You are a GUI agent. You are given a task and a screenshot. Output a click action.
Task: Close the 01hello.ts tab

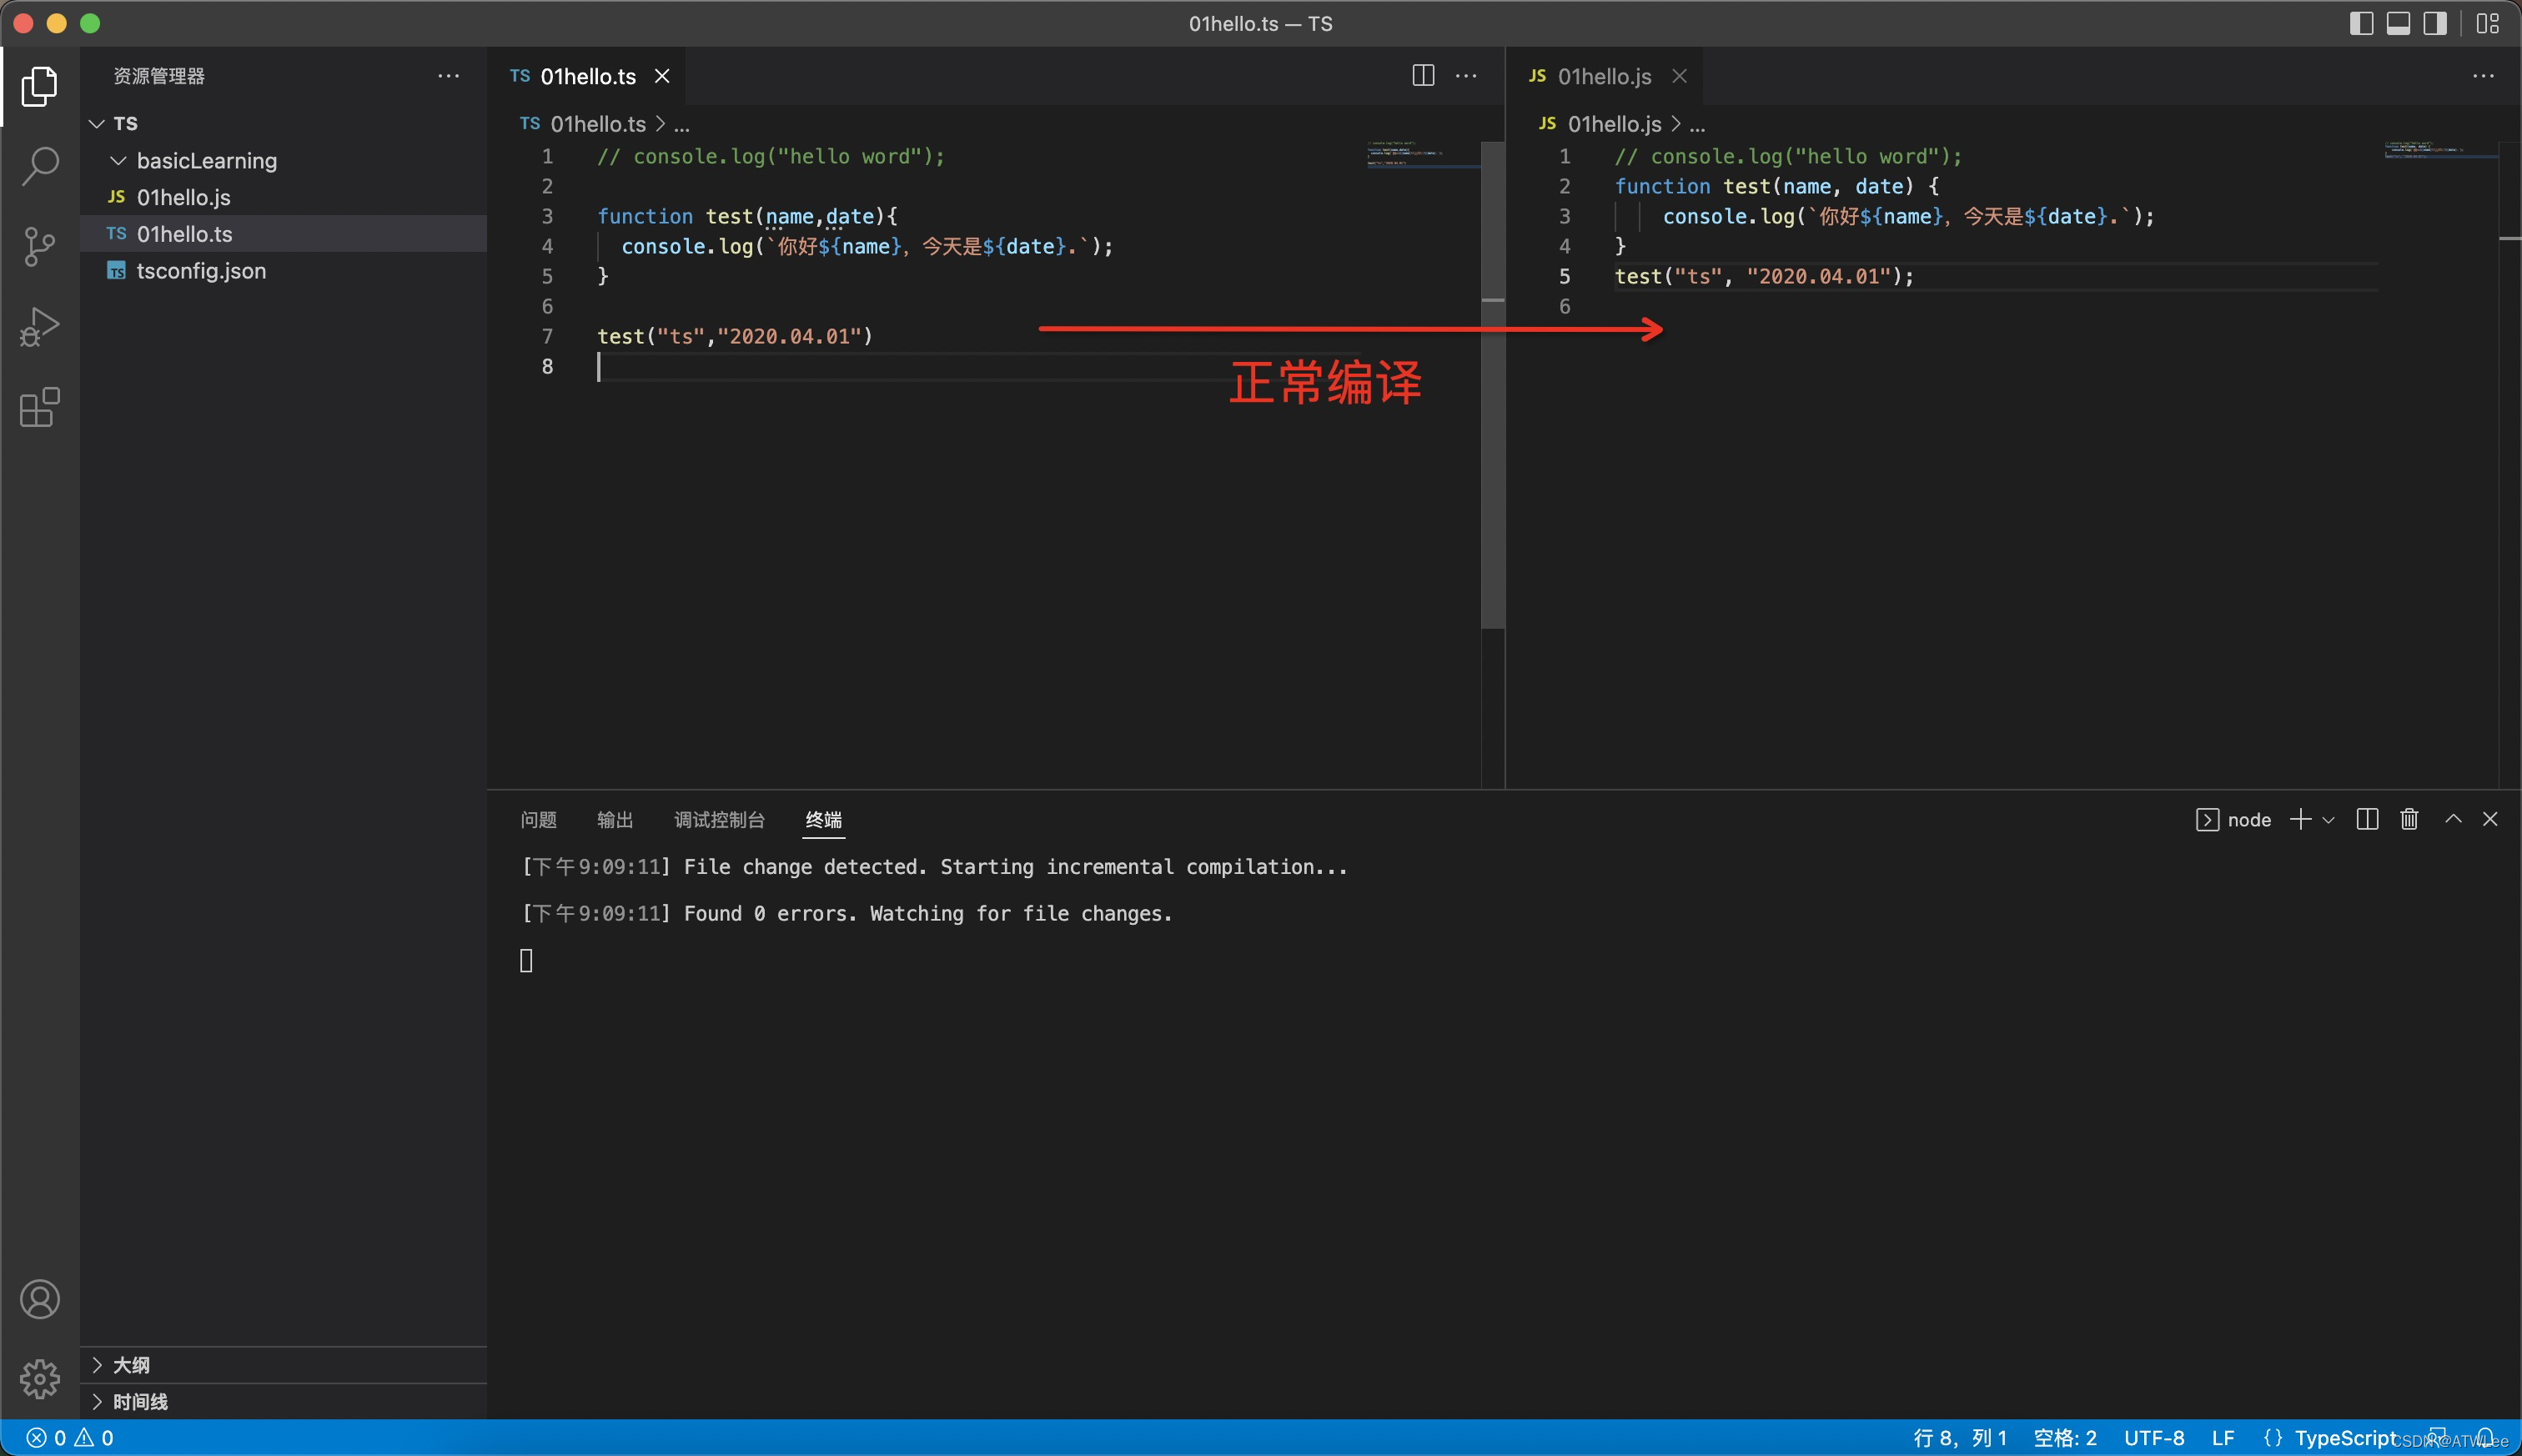662,76
